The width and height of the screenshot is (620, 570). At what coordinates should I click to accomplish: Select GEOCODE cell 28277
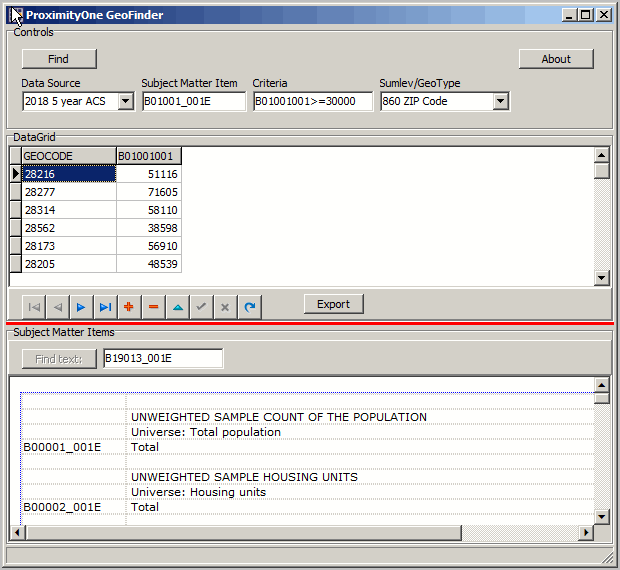point(69,192)
